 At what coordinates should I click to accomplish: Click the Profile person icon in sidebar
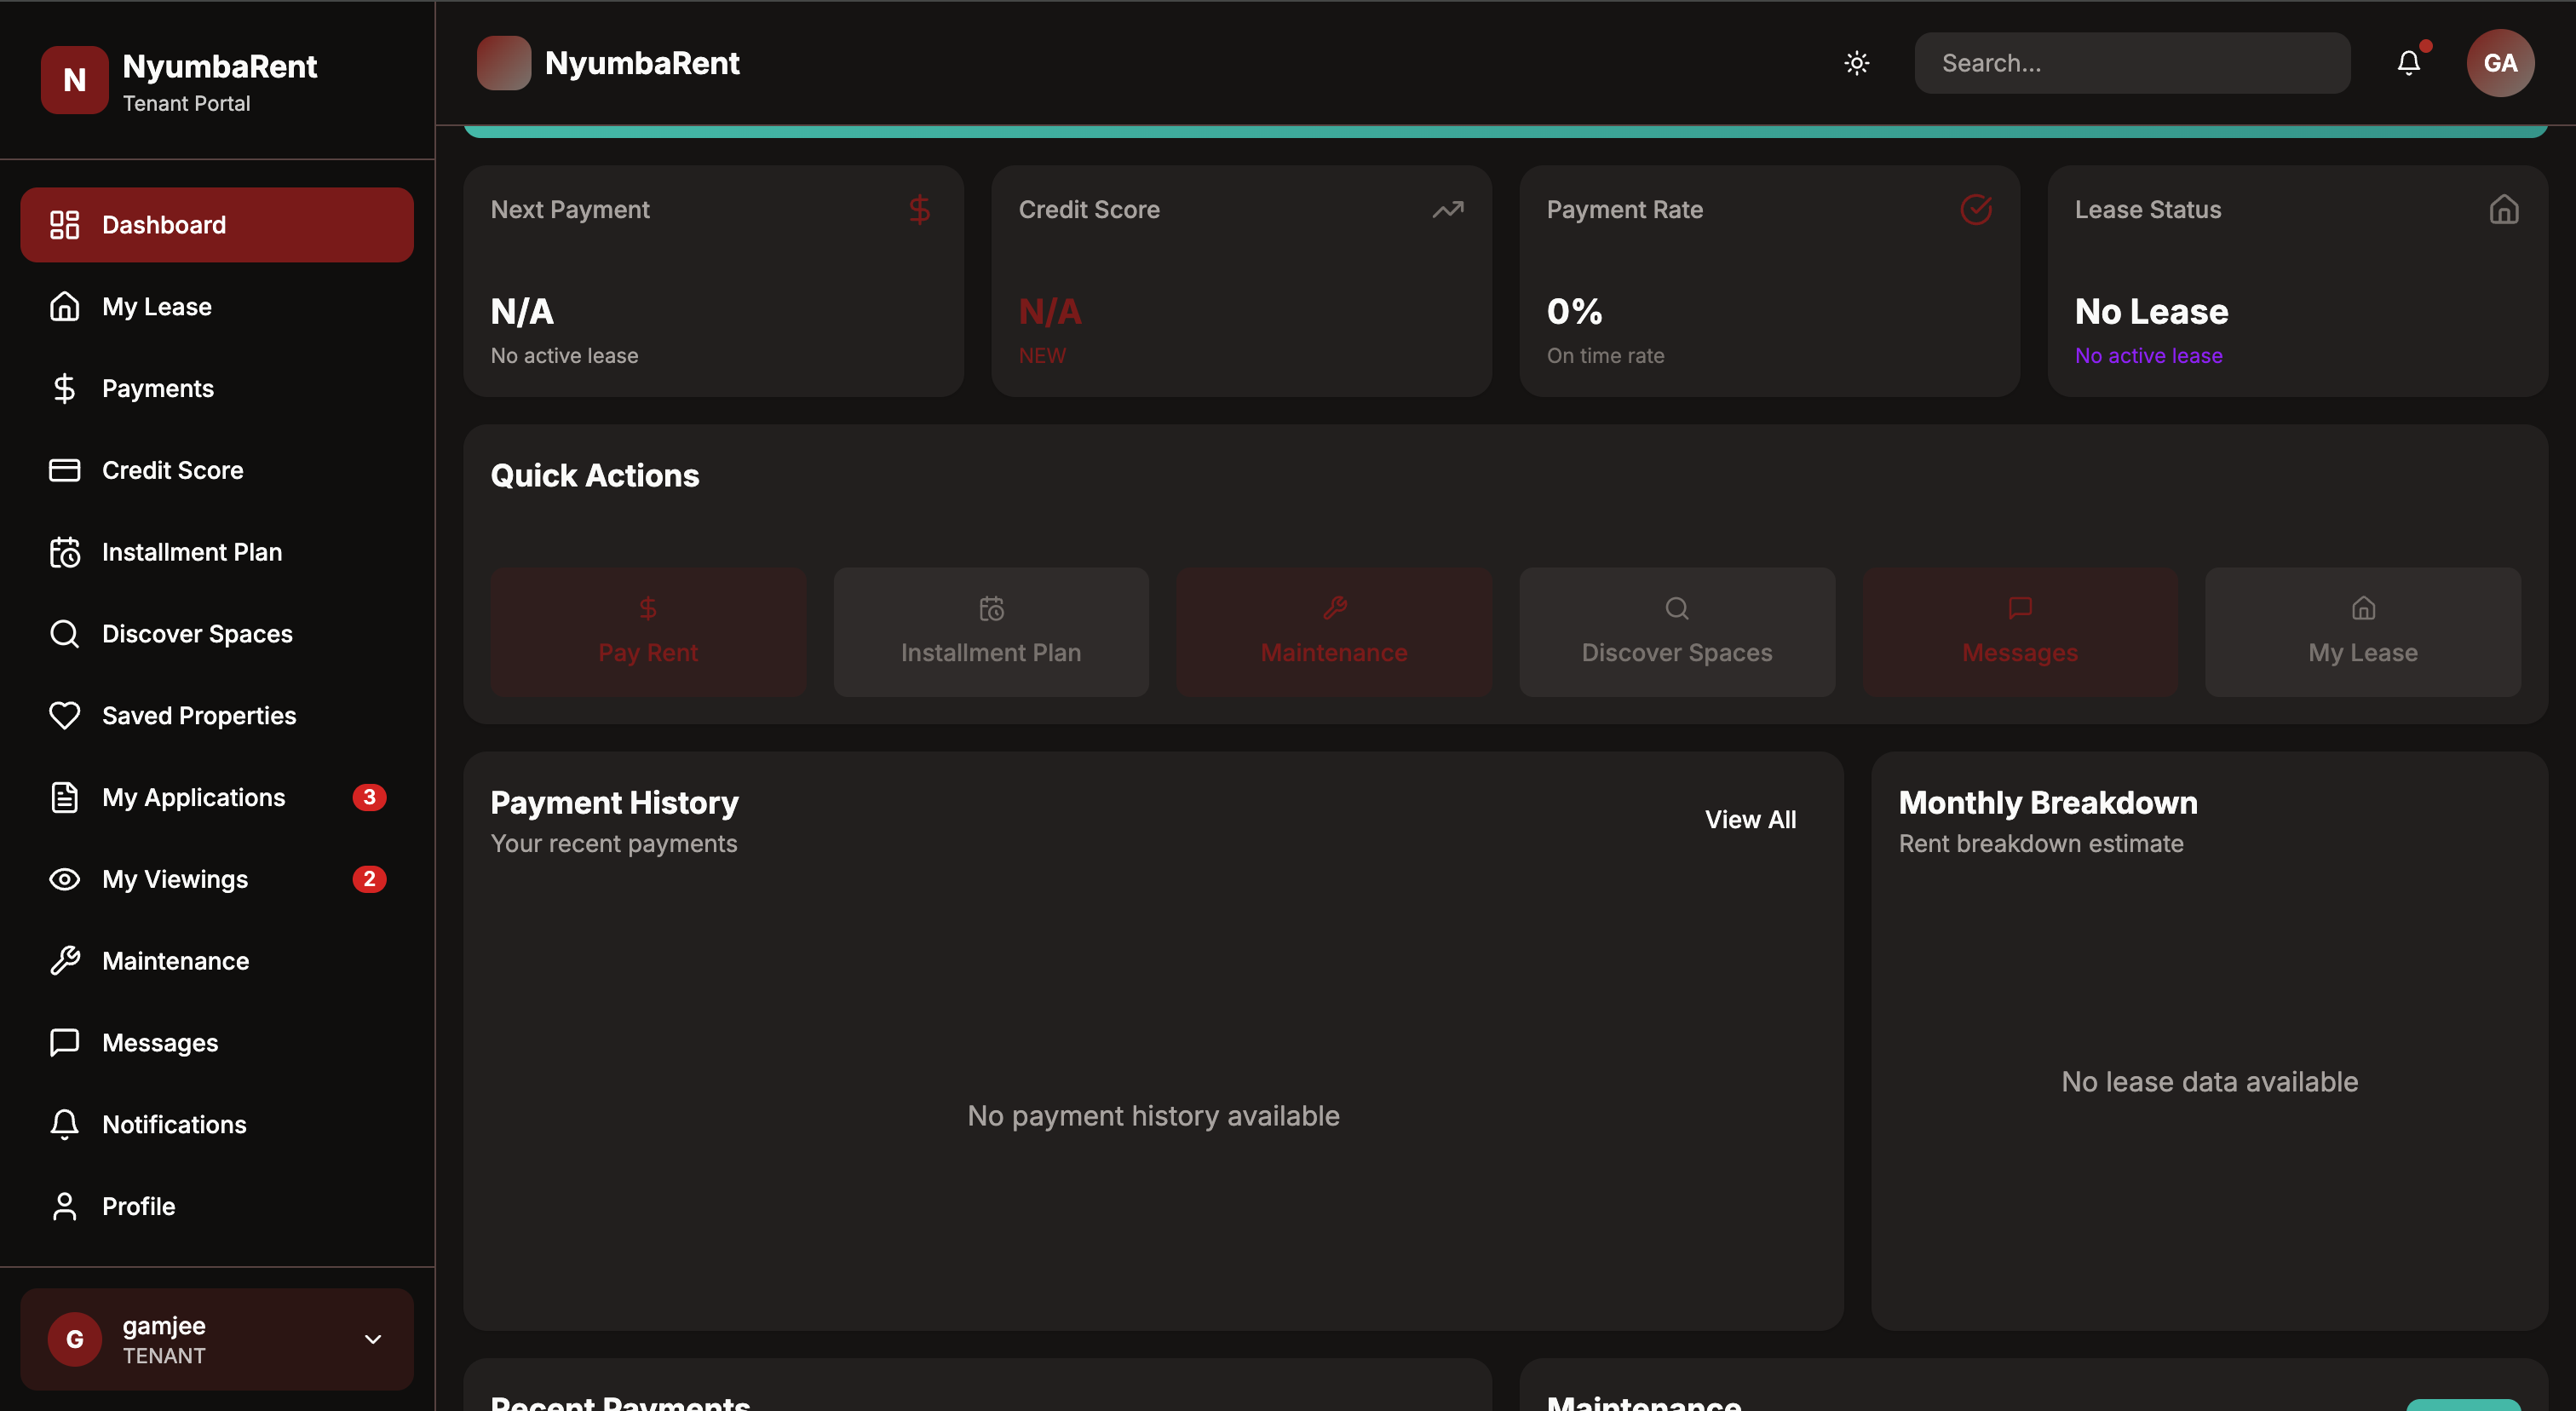click(x=64, y=1206)
